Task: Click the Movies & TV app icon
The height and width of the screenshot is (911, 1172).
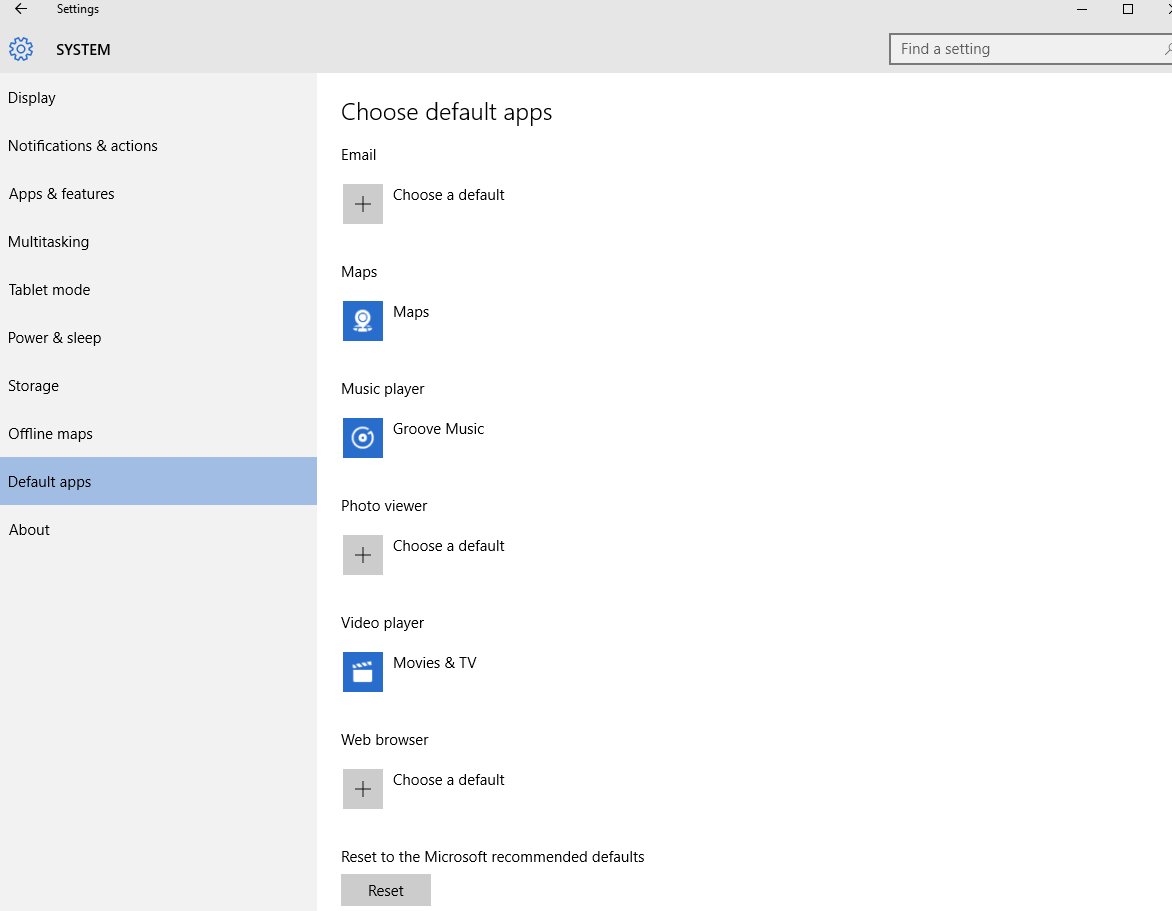Action: [x=362, y=672]
